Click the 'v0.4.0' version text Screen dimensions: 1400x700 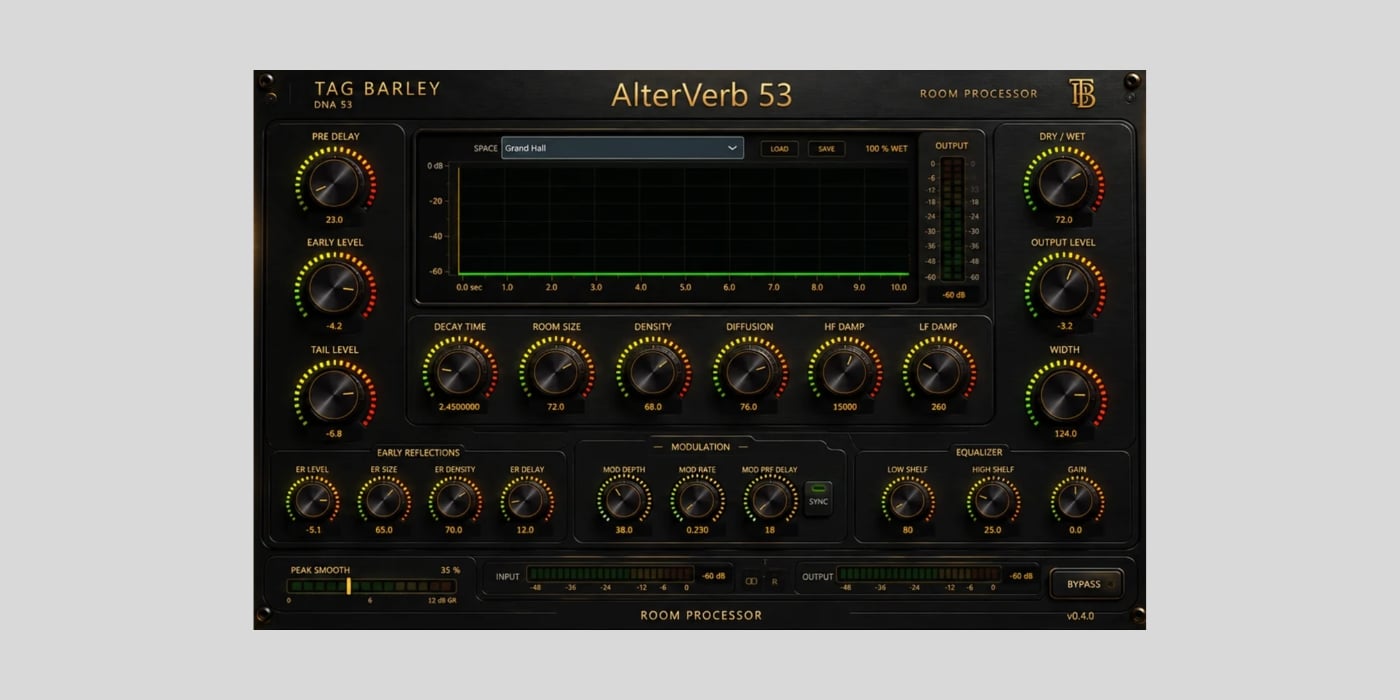pyautogui.click(x=1080, y=616)
